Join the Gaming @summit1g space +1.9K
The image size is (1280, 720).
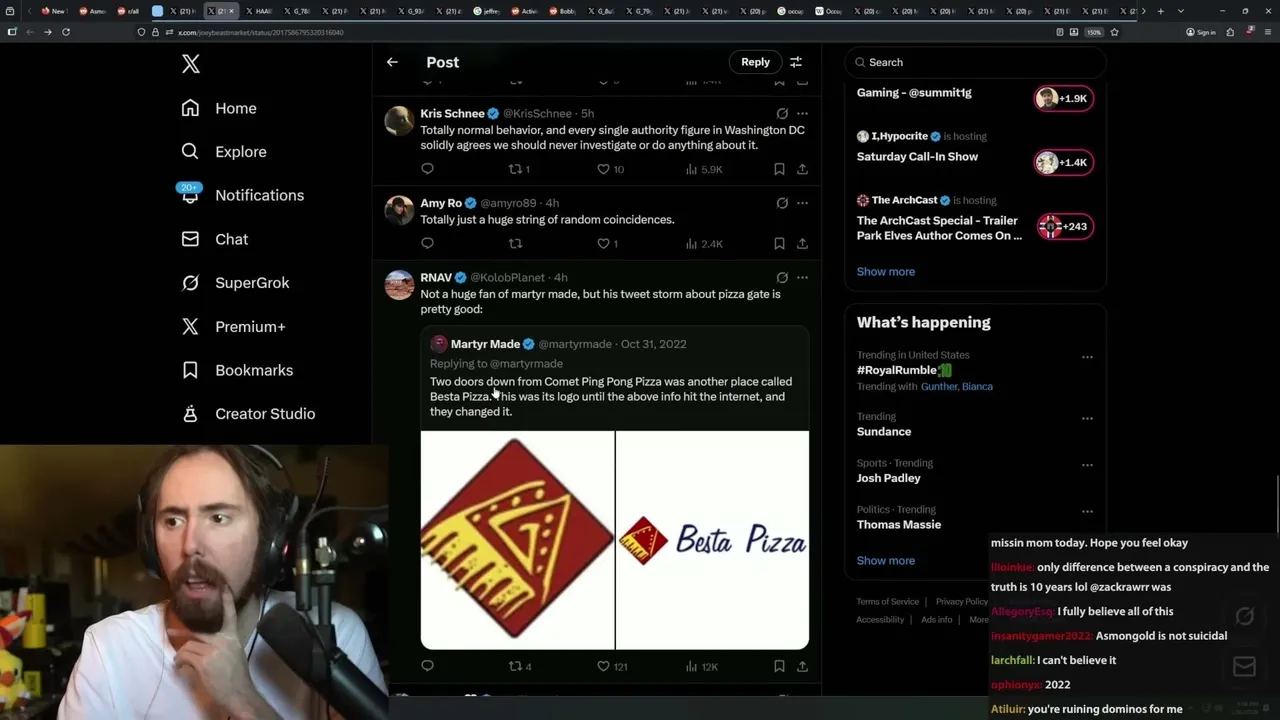pos(1063,98)
